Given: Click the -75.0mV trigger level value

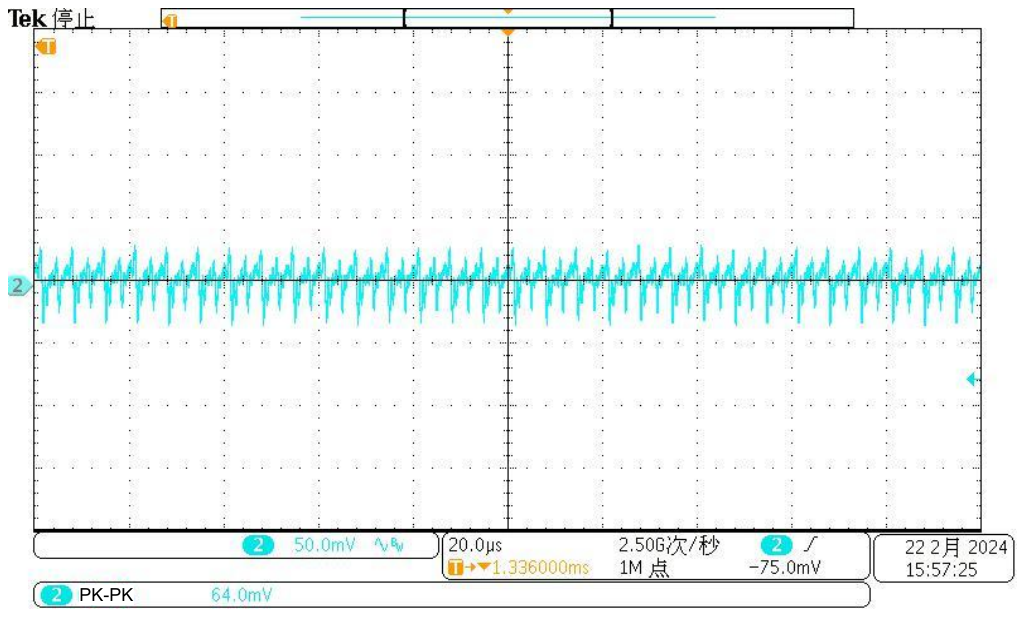Looking at the screenshot, I should pyautogui.click(x=785, y=567).
